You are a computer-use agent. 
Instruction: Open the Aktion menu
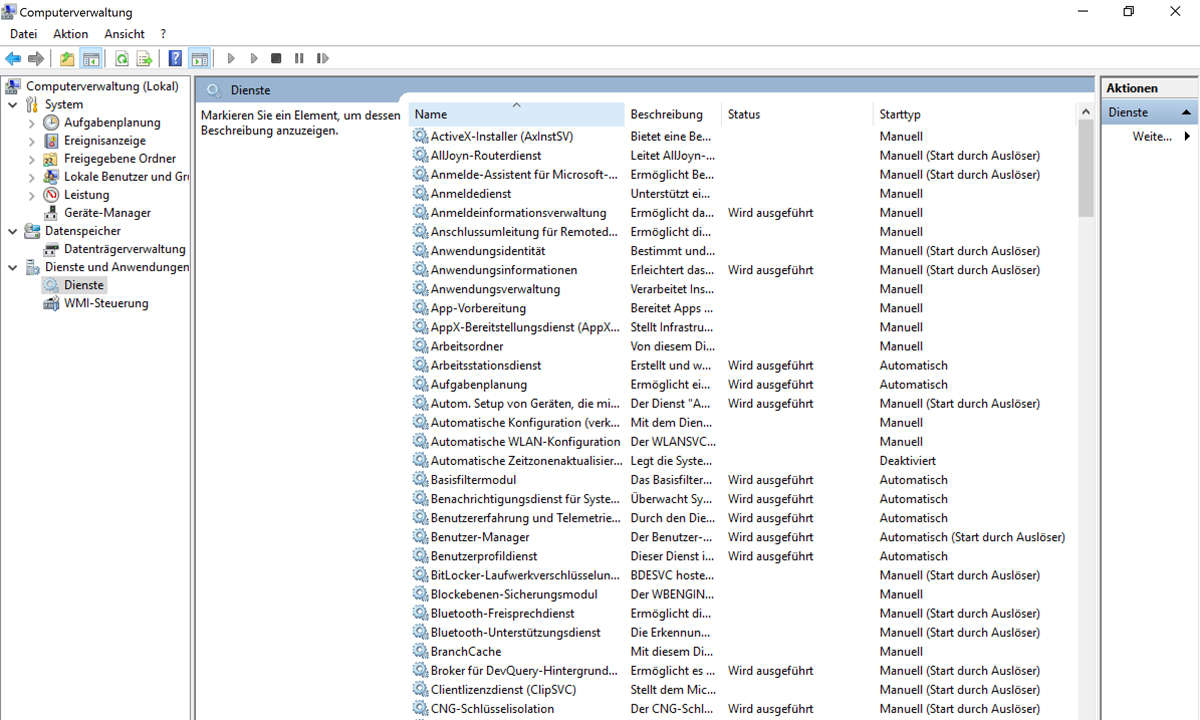(71, 34)
